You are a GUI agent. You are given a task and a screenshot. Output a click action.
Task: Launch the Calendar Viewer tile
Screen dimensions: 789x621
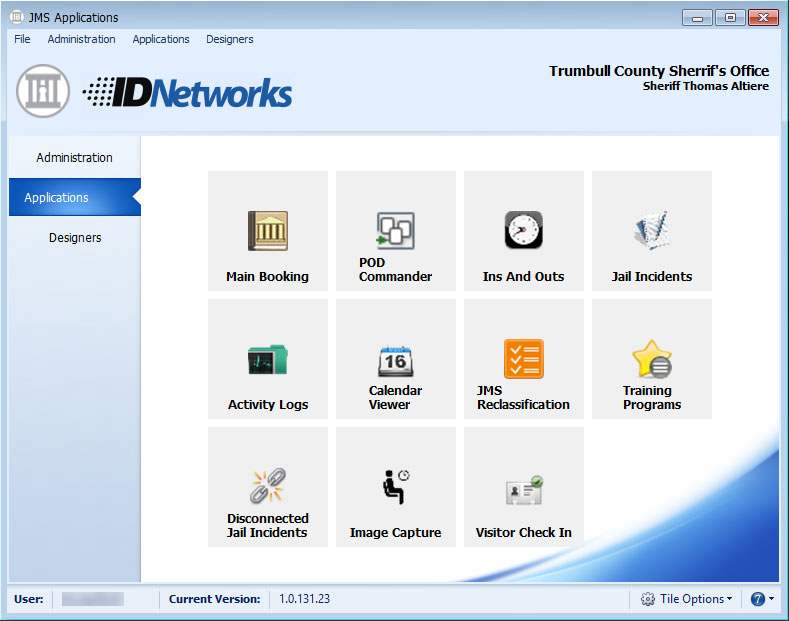[395, 359]
